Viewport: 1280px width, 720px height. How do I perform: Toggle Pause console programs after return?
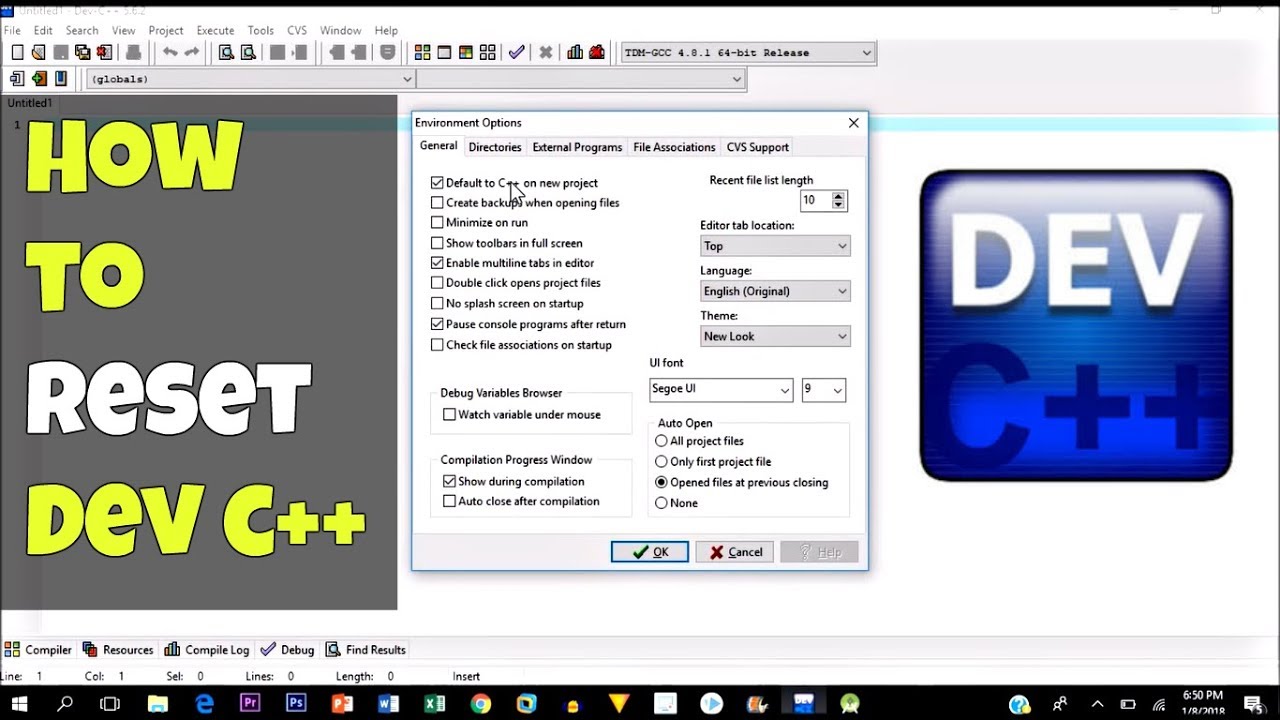point(437,324)
